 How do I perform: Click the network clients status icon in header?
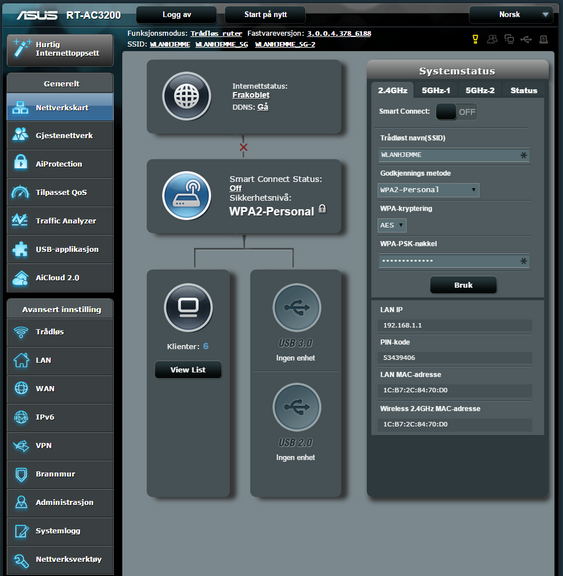coord(509,39)
